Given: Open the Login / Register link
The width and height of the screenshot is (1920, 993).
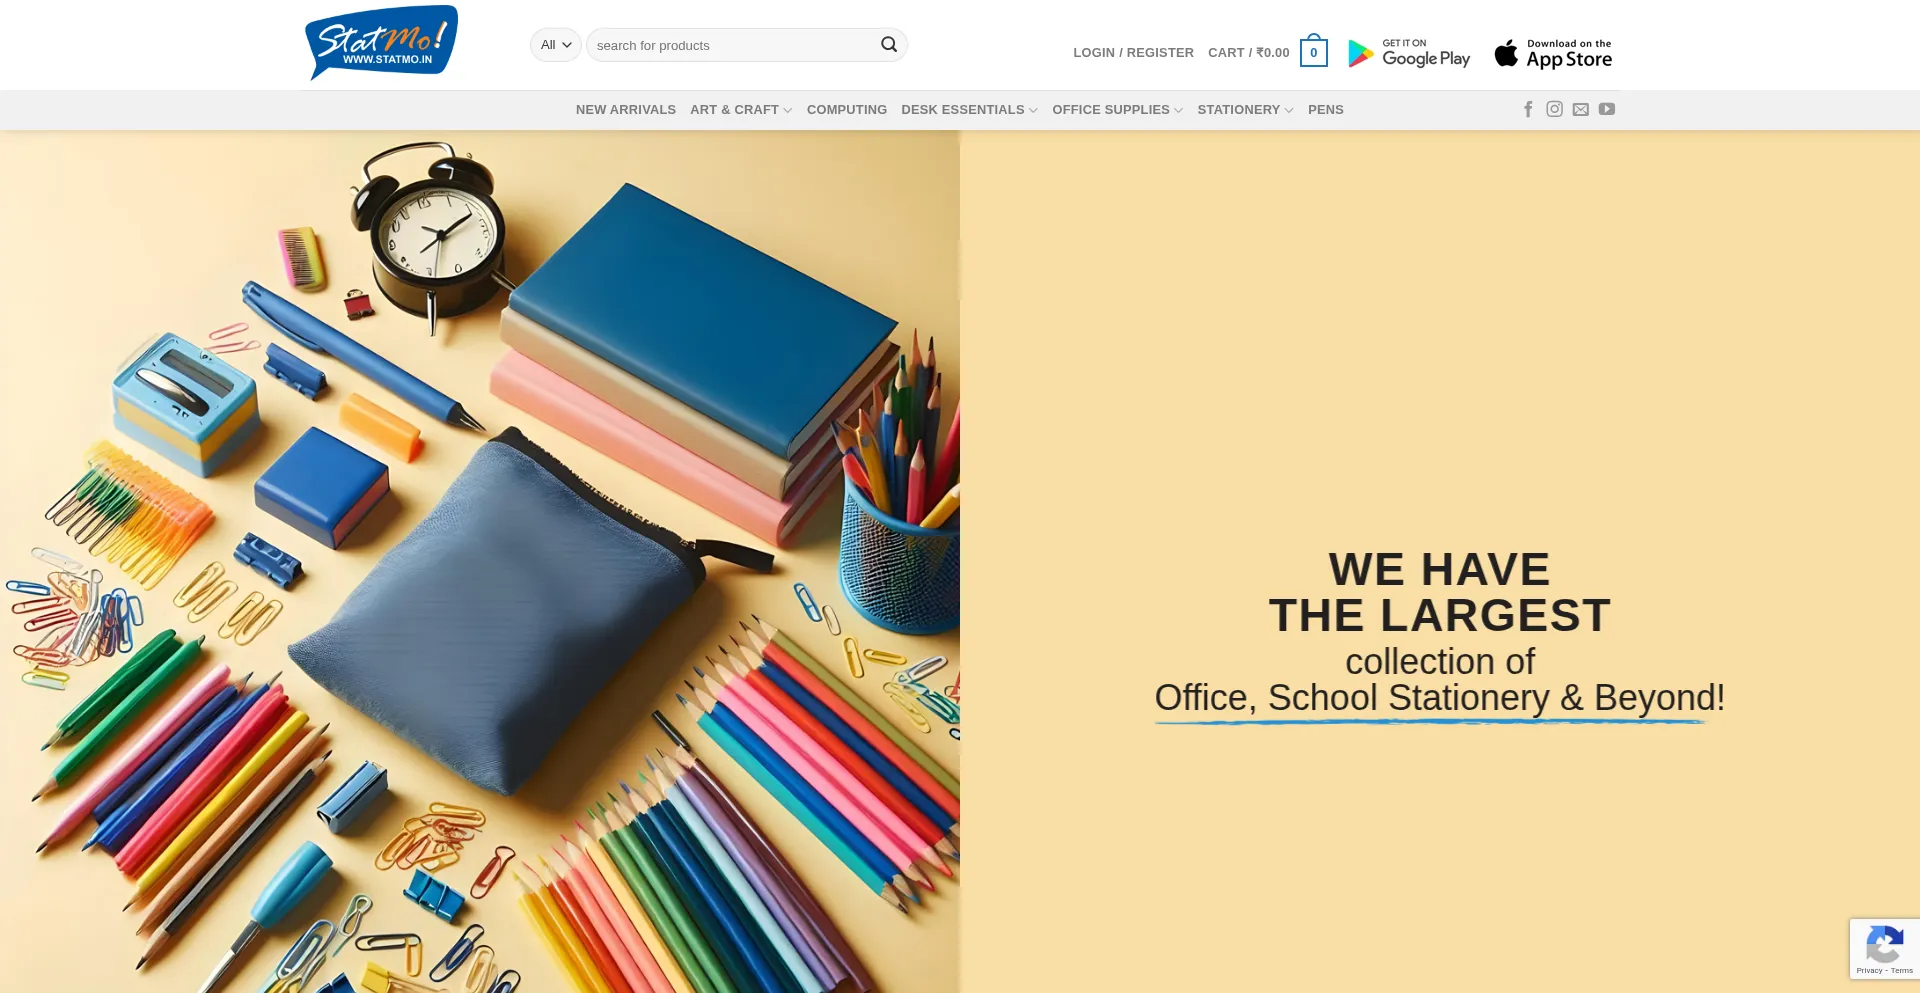Looking at the screenshot, I should click(x=1133, y=53).
